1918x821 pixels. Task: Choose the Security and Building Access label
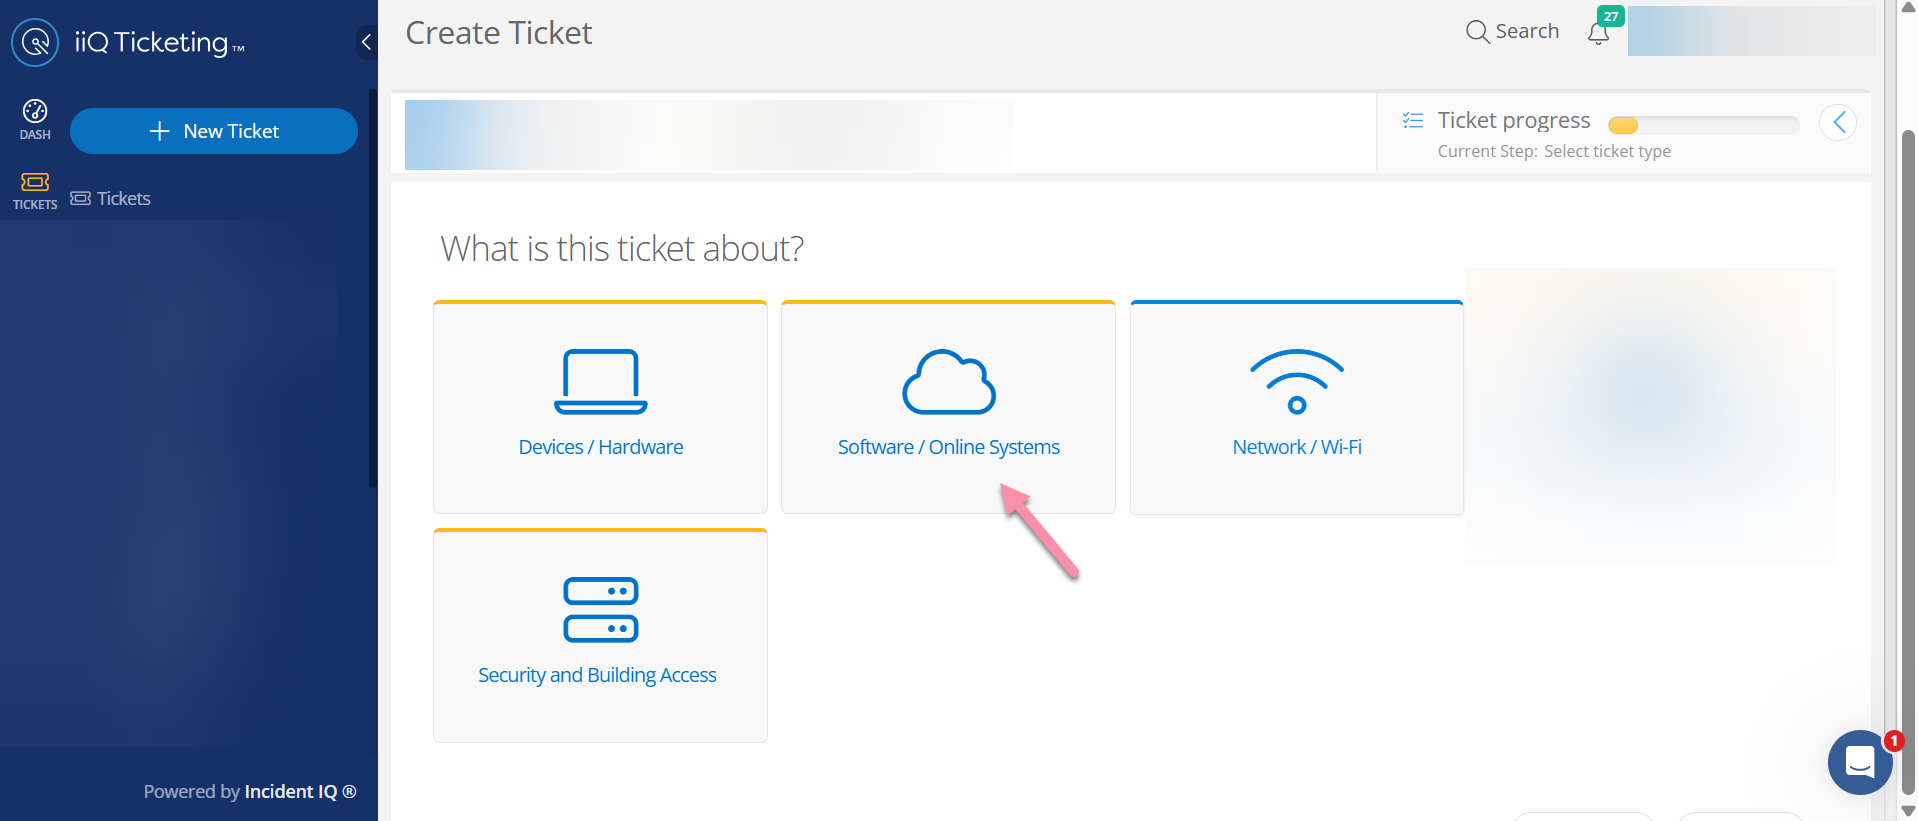click(x=597, y=675)
